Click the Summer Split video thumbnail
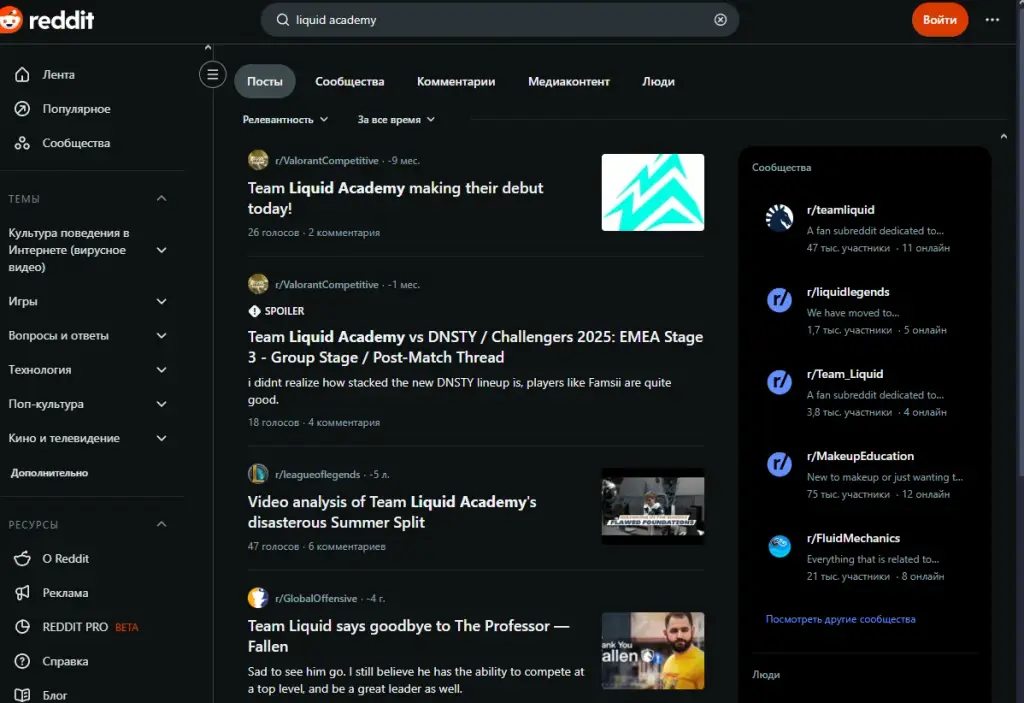This screenshot has height=703, width=1024. [x=652, y=506]
